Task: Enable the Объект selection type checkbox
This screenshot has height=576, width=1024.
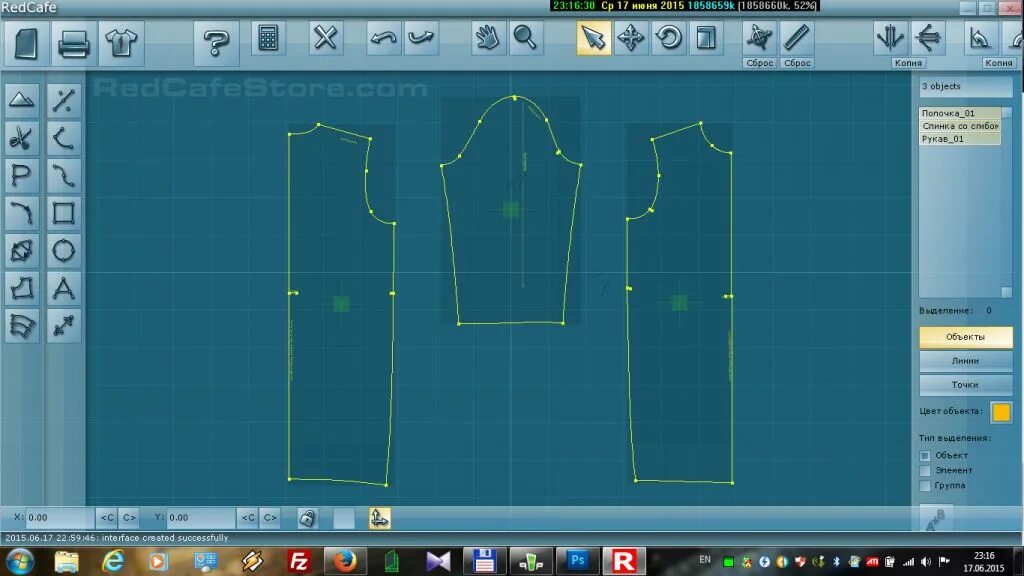Action: [x=925, y=456]
